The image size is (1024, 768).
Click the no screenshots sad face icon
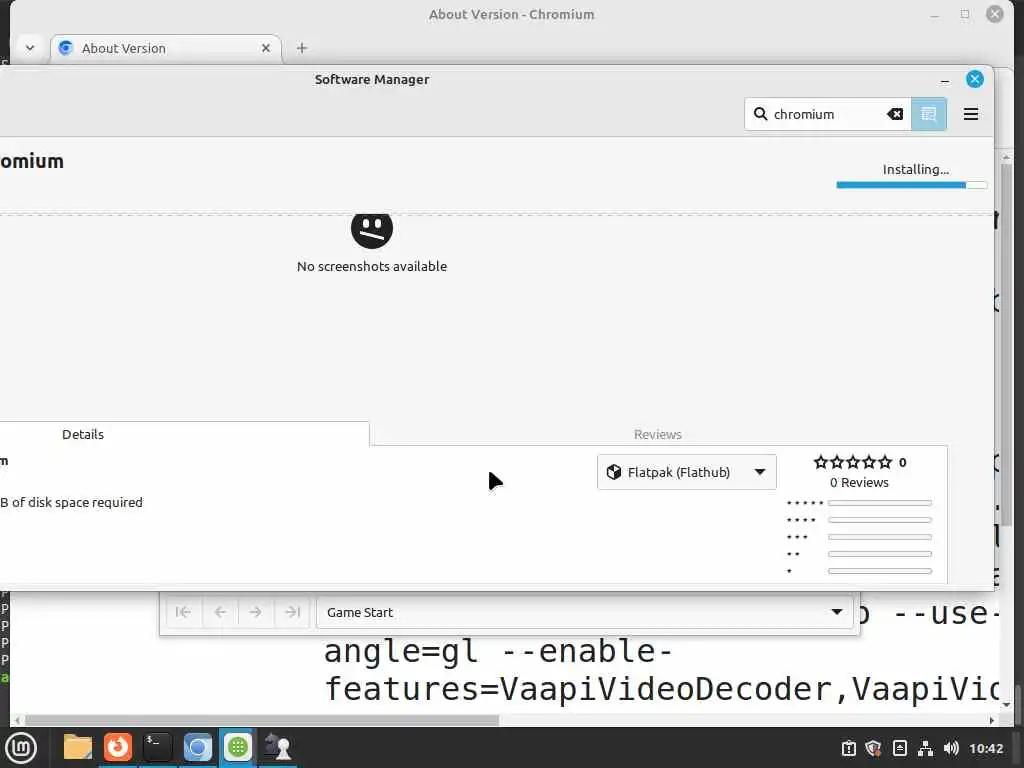[372, 230]
